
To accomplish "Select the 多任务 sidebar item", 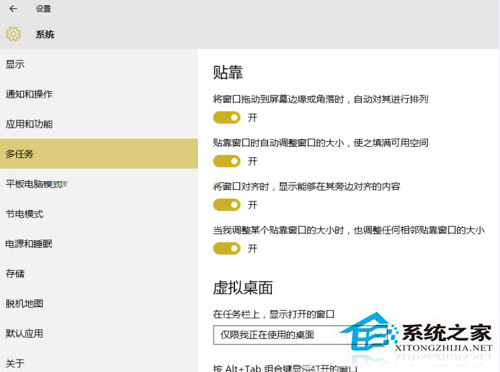I will (x=99, y=154).
